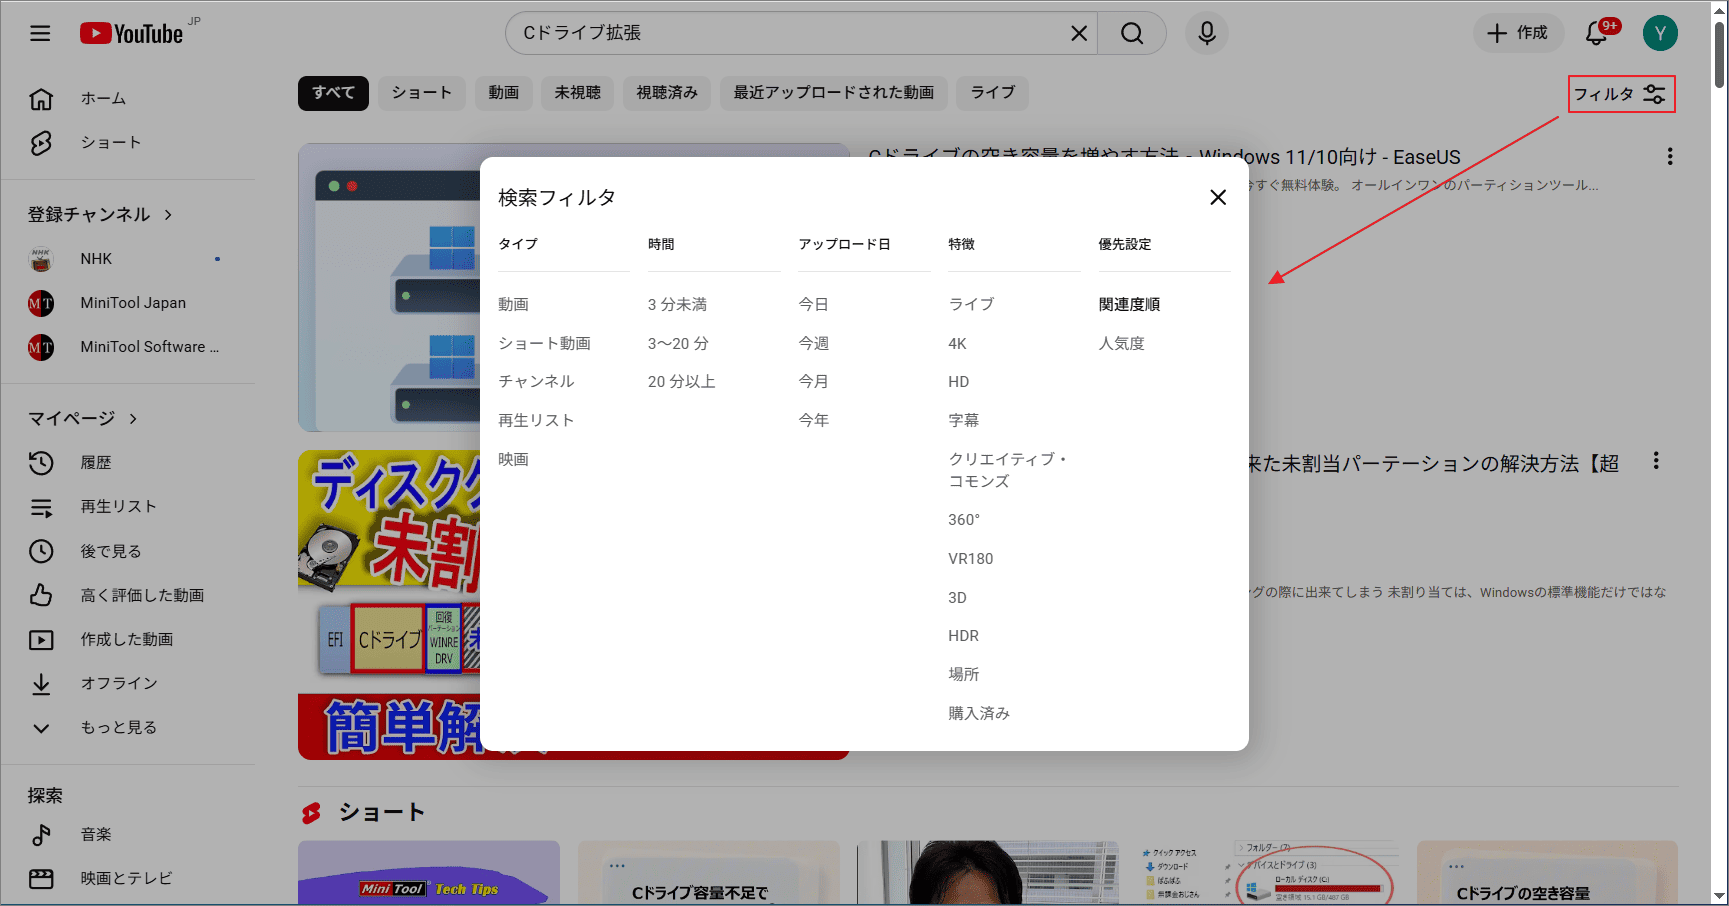Enable the HD feature filter
1729x906 pixels.
(x=958, y=381)
